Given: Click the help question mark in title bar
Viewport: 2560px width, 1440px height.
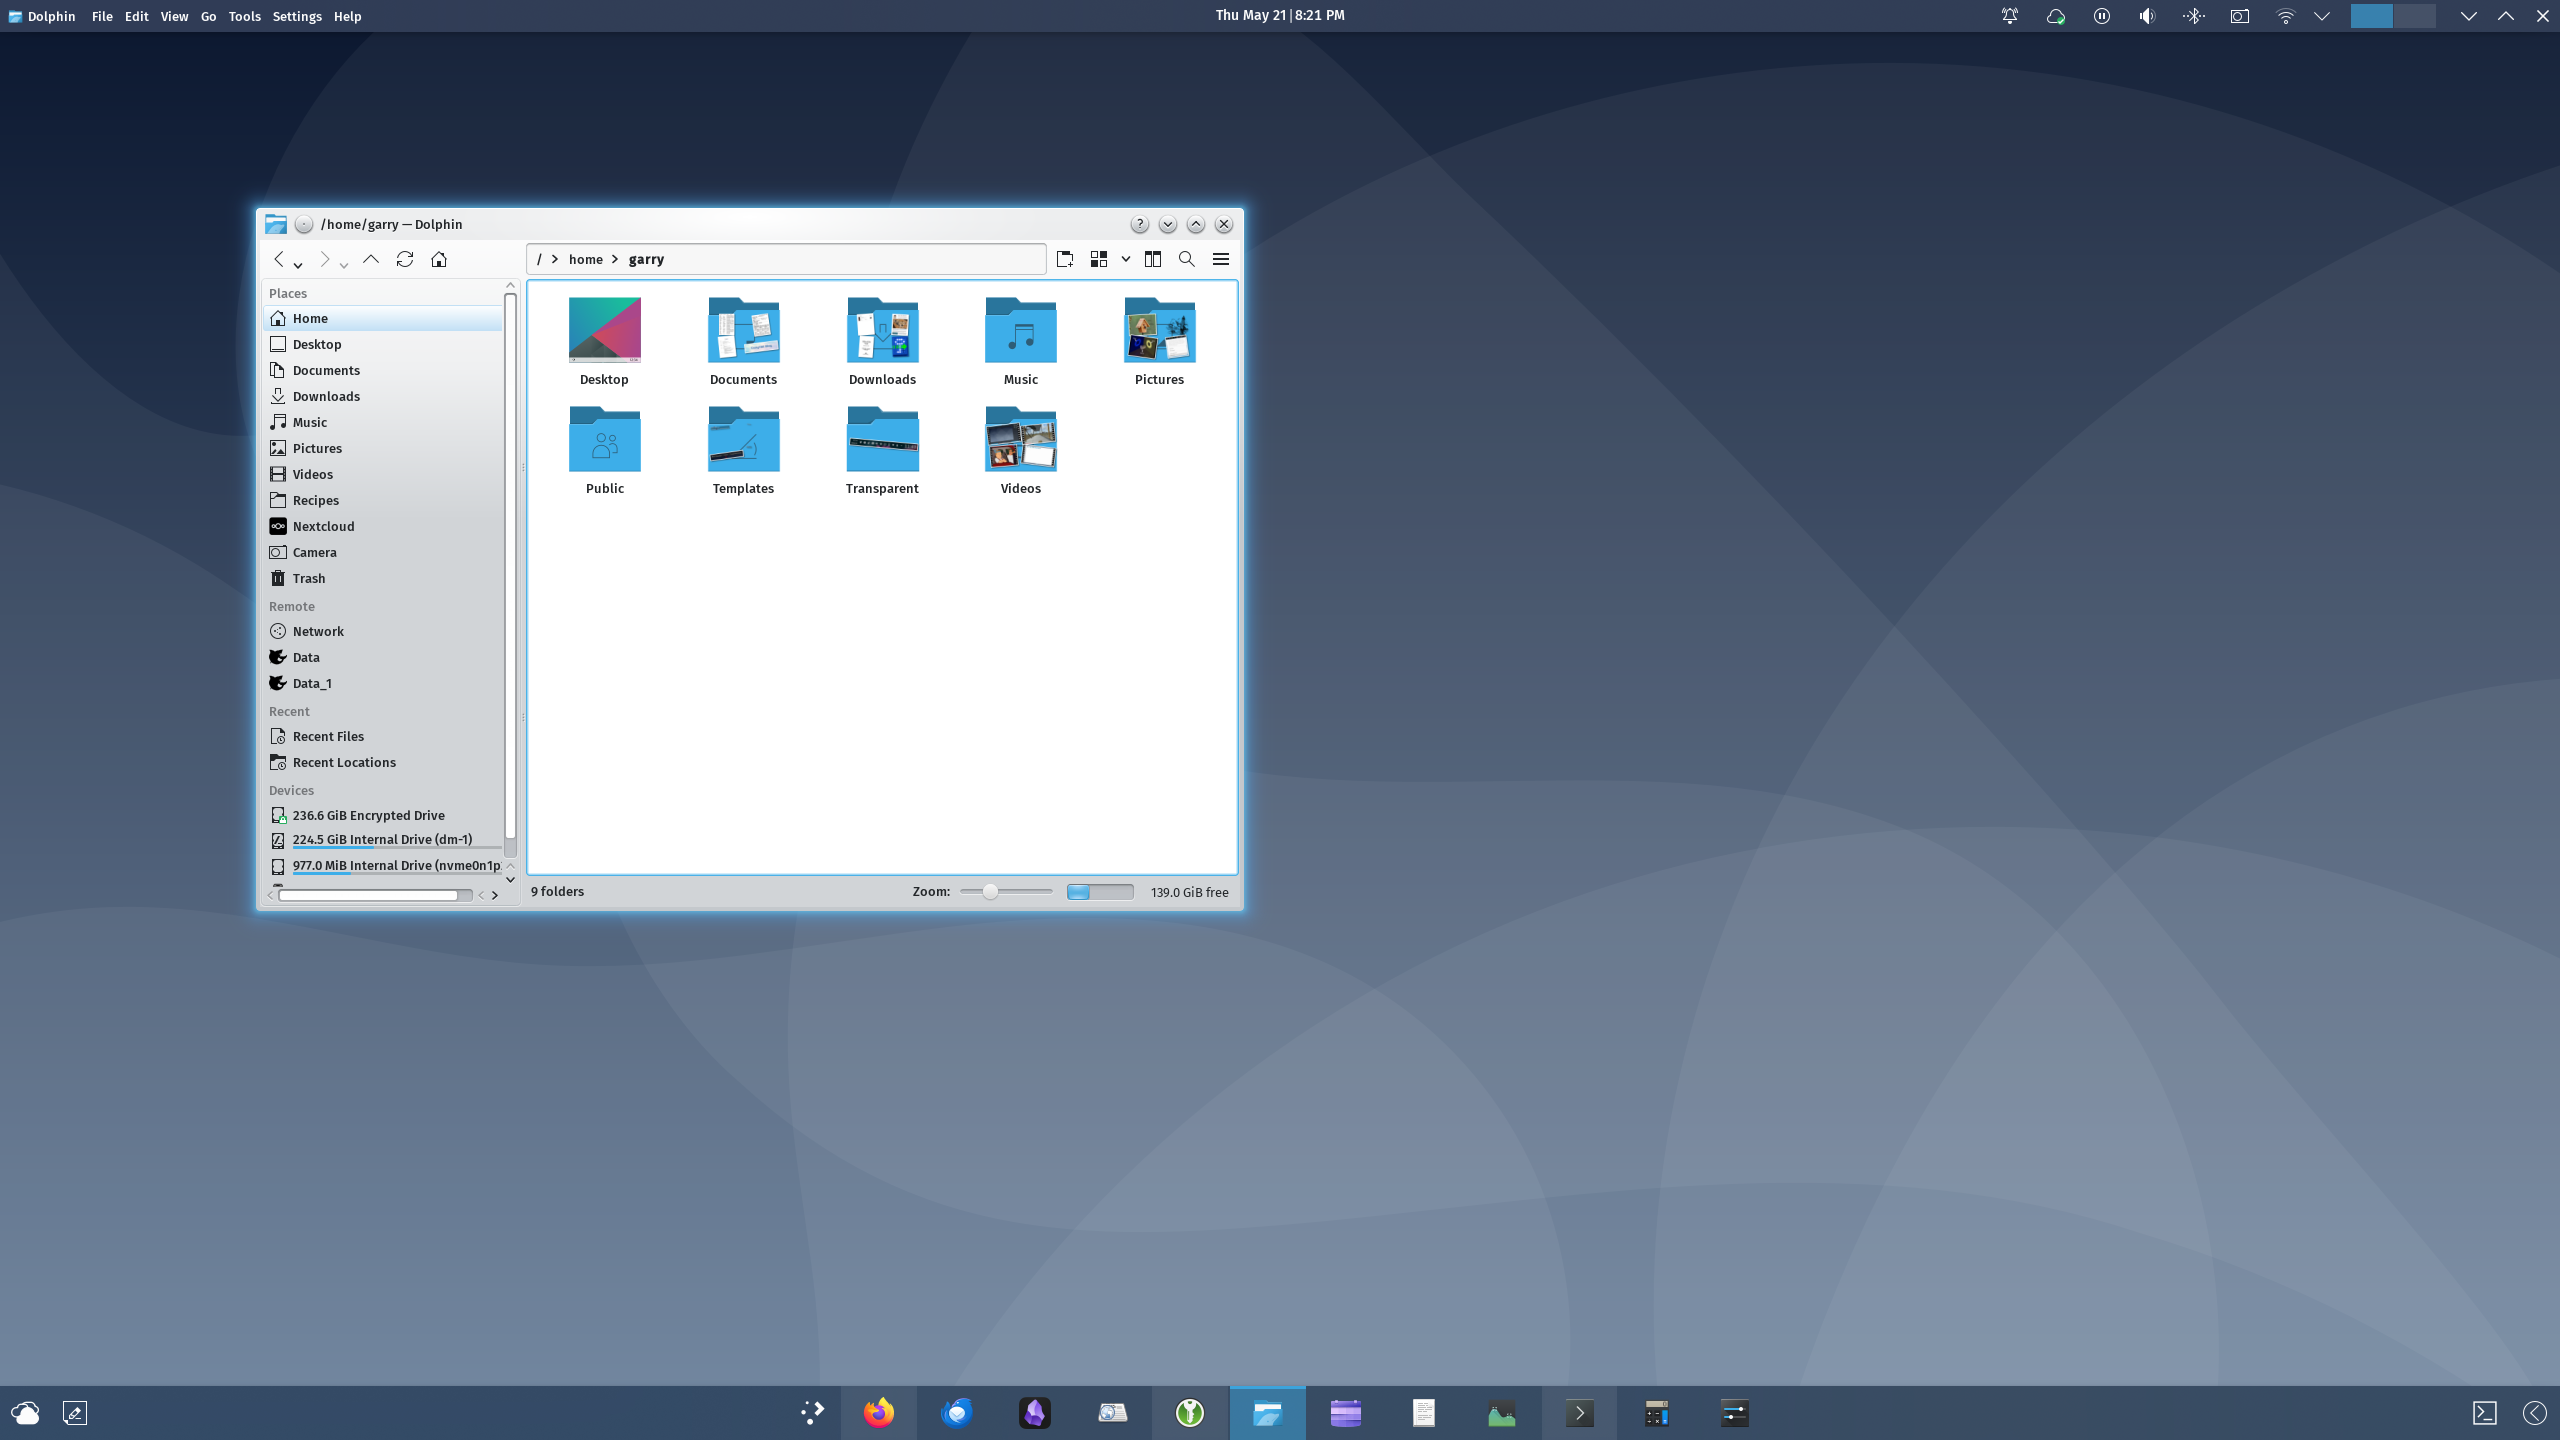Looking at the screenshot, I should (1140, 224).
